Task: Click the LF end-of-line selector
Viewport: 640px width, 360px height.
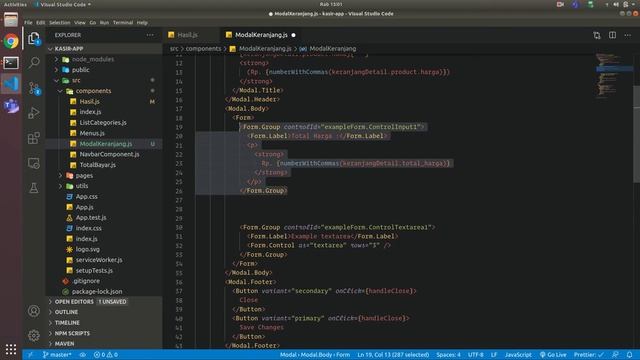Action: 494,355
